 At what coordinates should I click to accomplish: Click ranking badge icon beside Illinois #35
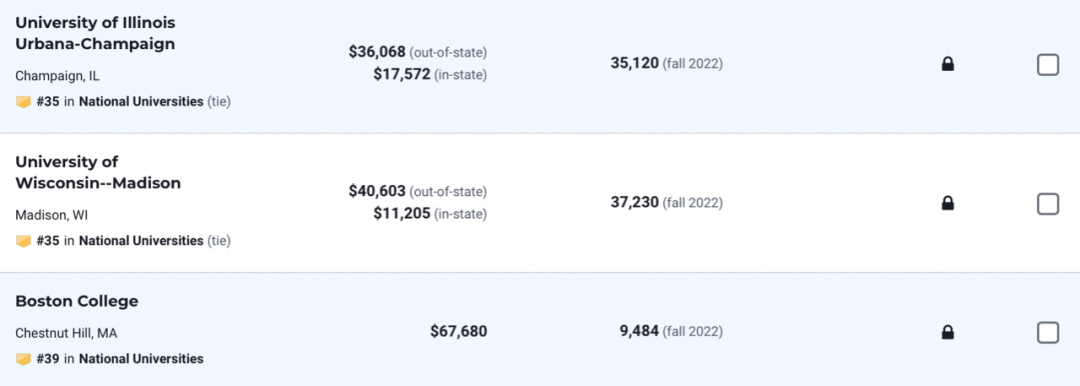tap(23, 102)
